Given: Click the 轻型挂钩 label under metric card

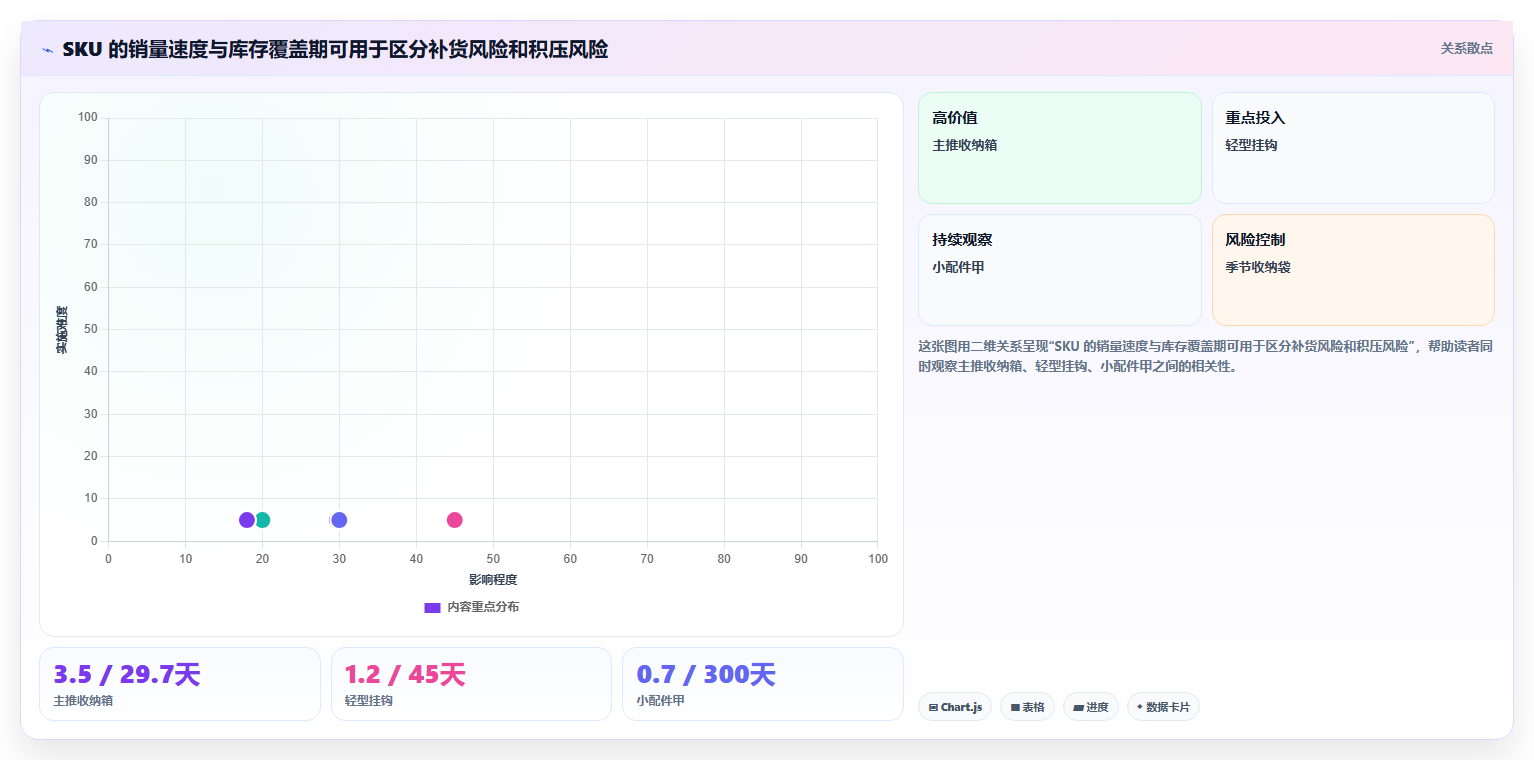Looking at the screenshot, I should point(368,701).
